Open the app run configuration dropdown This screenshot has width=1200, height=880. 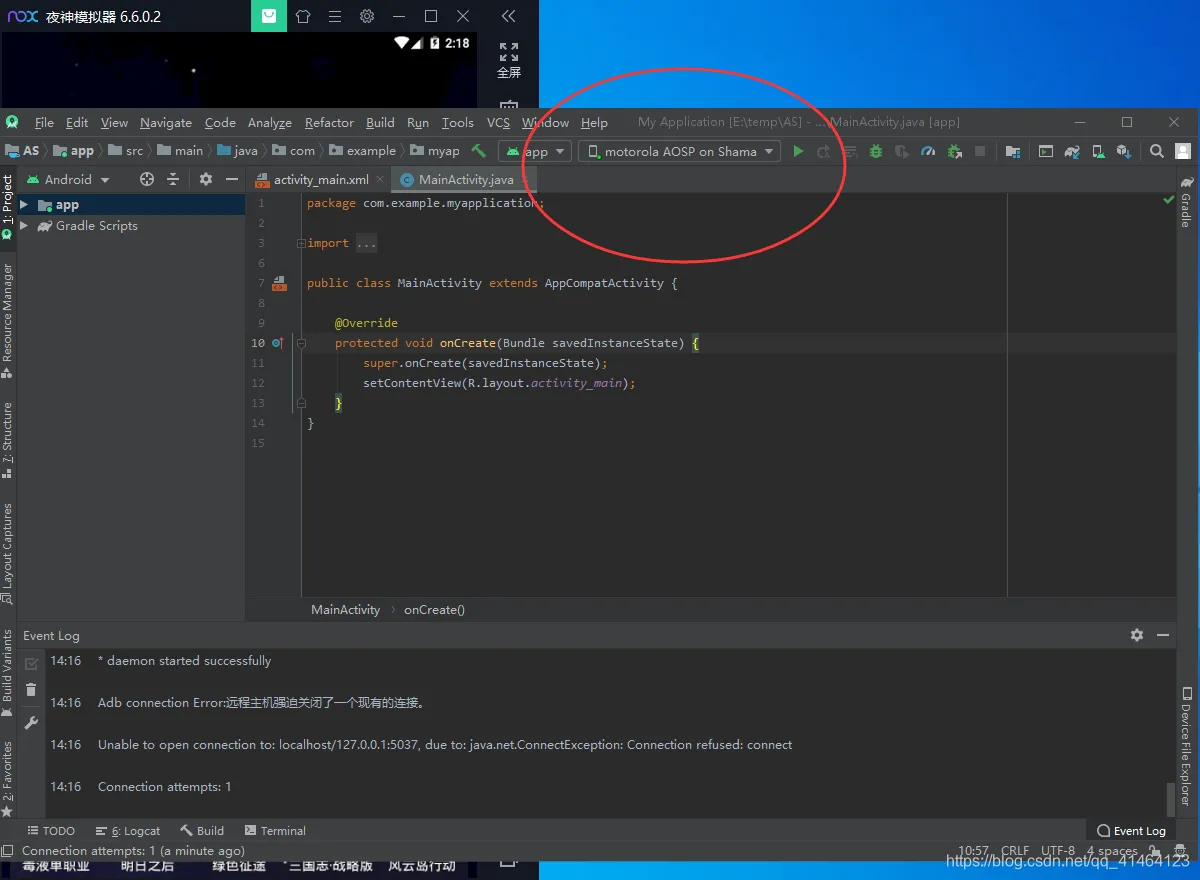535,151
